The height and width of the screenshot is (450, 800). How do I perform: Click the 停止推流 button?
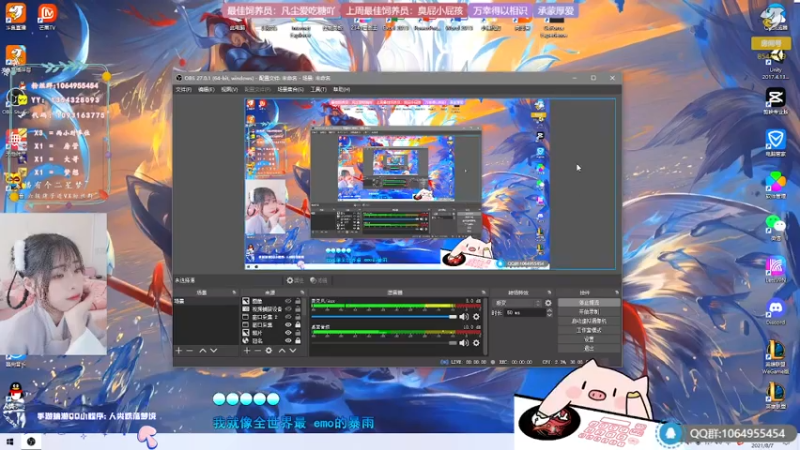589,303
